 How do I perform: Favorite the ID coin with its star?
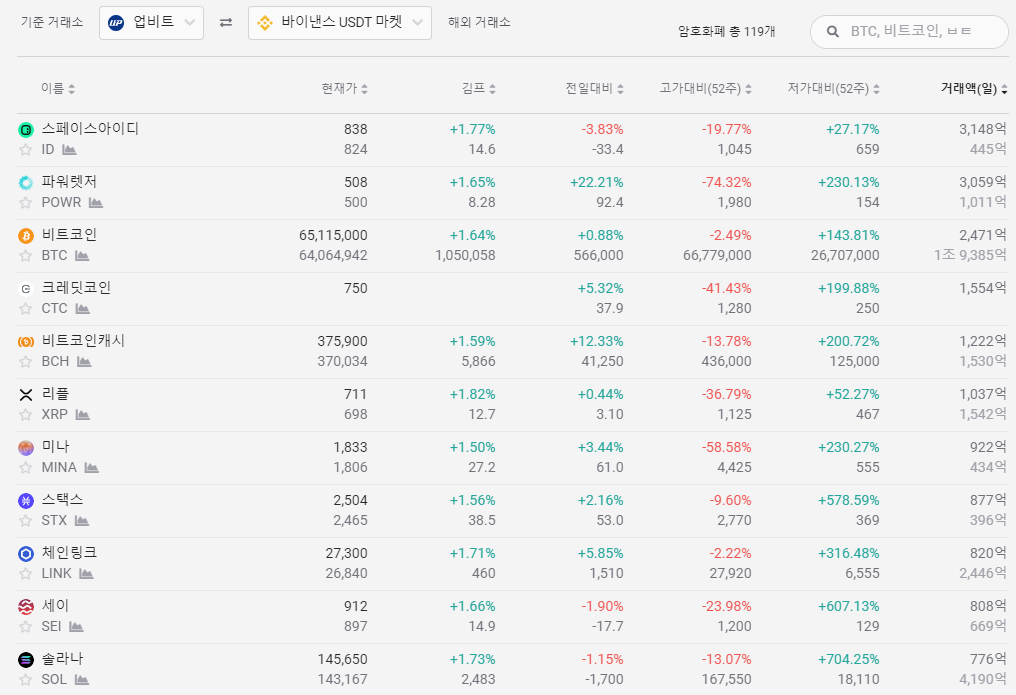(x=25, y=150)
